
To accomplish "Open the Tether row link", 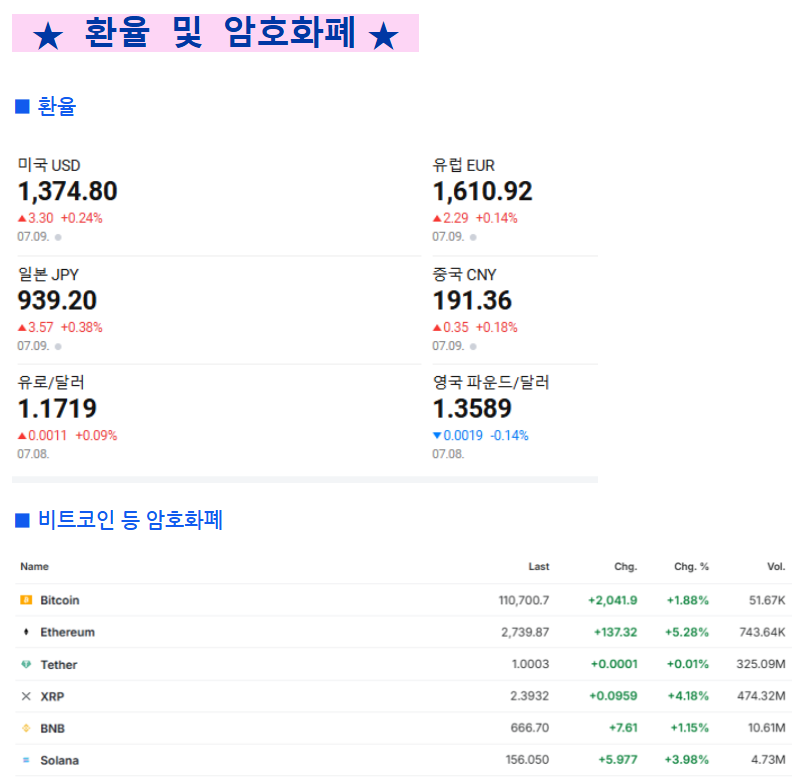I will point(59,665).
